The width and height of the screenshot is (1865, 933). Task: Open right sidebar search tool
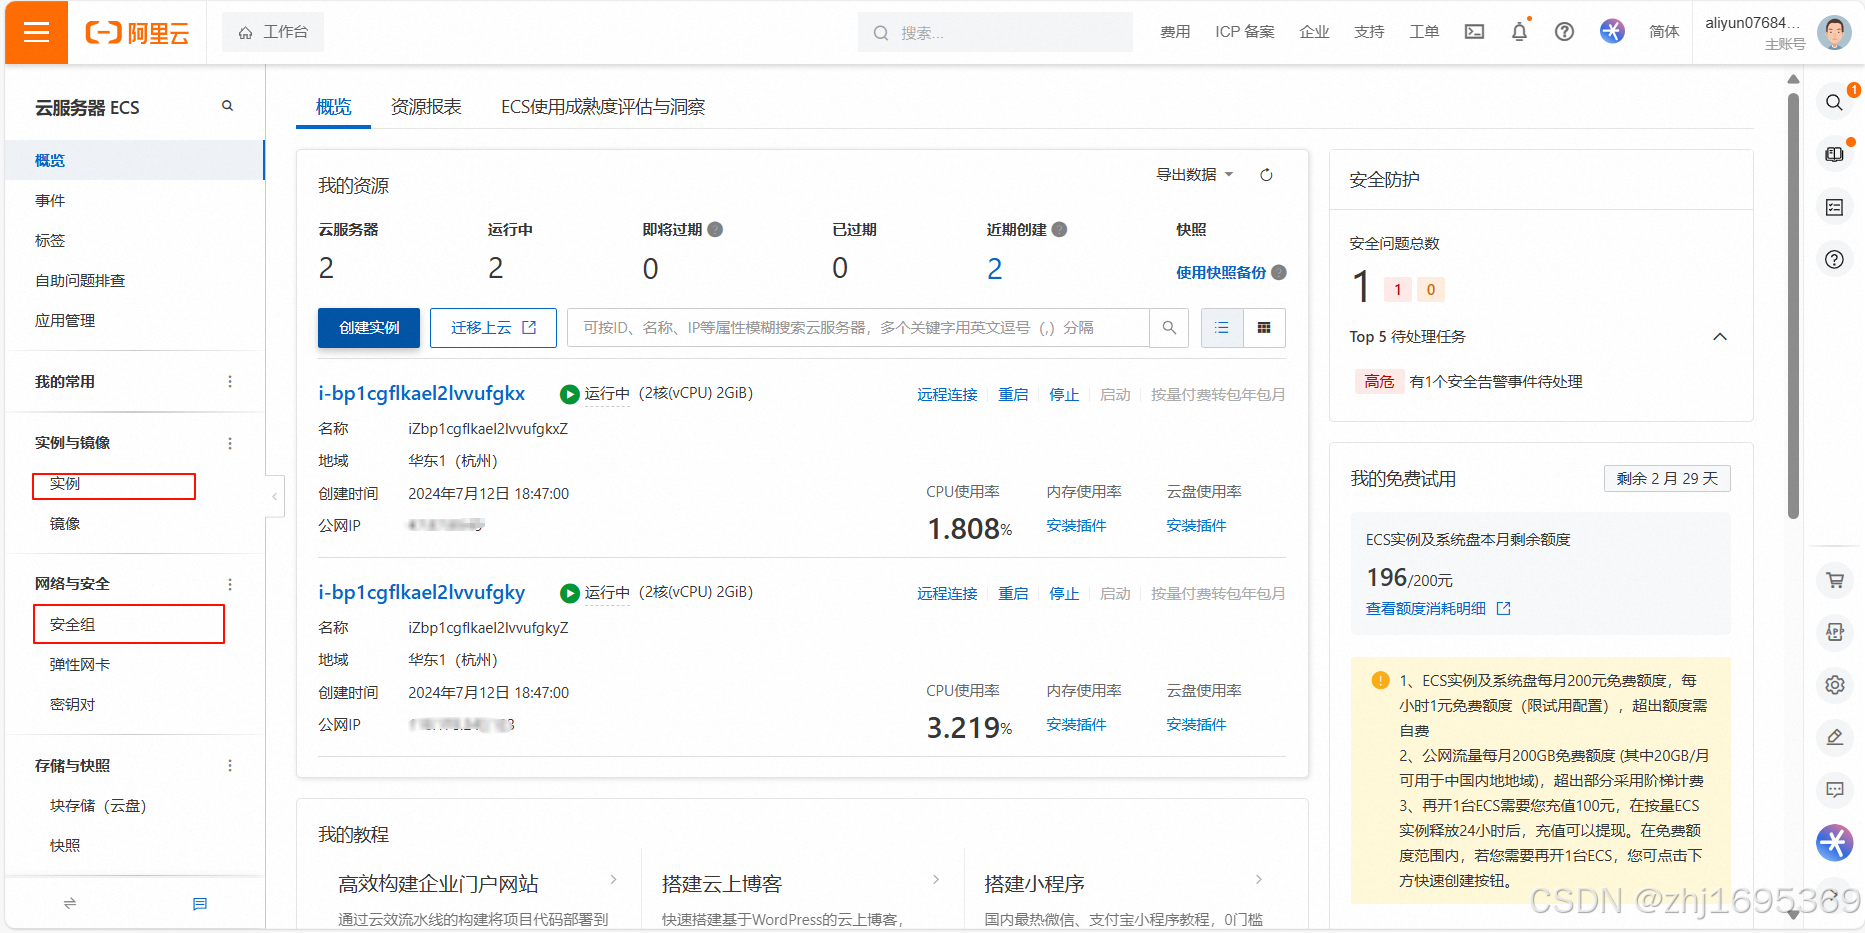click(1834, 102)
